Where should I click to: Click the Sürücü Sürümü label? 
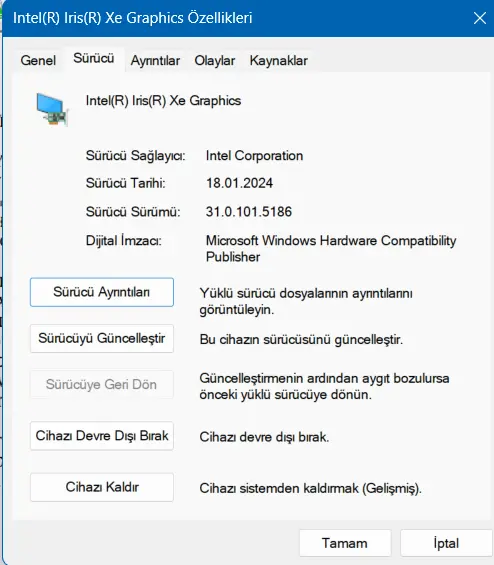(x=133, y=212)
